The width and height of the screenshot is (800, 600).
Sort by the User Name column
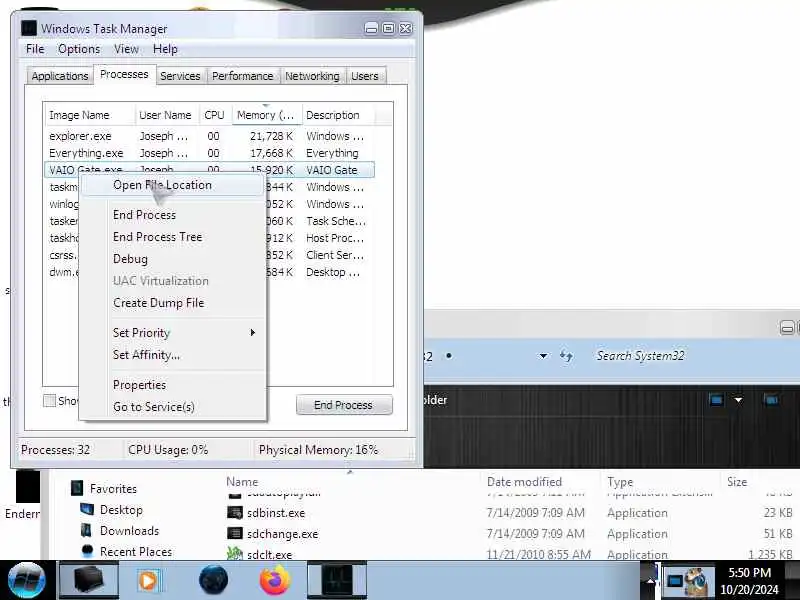click(x=167, y=115)
